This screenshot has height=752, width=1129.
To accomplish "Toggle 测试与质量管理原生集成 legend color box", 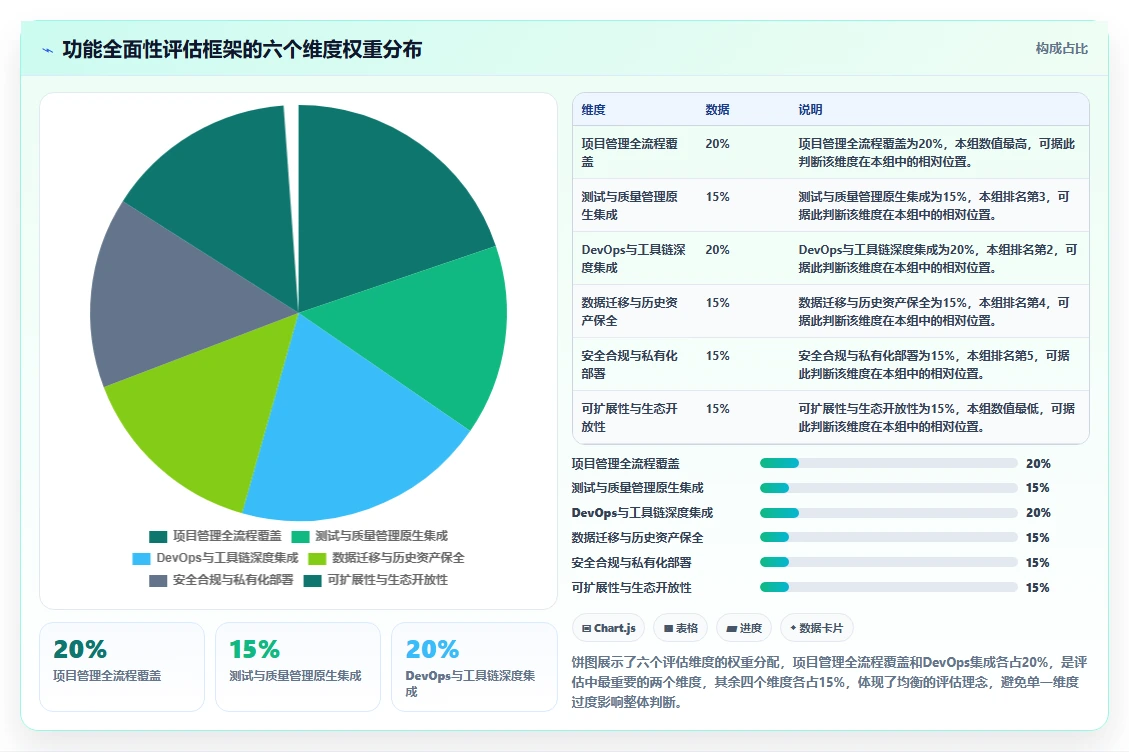I will pyautogui.click(x=300, y=537).
